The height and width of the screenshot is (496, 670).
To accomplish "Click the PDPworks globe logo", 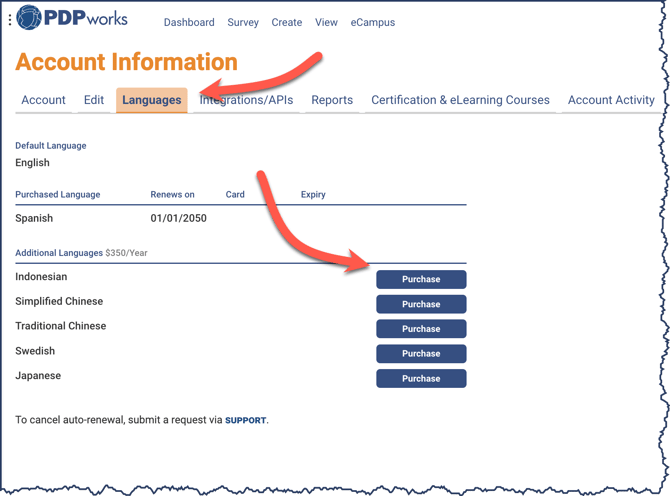I will pyautogui.click(x=30, y=18).
